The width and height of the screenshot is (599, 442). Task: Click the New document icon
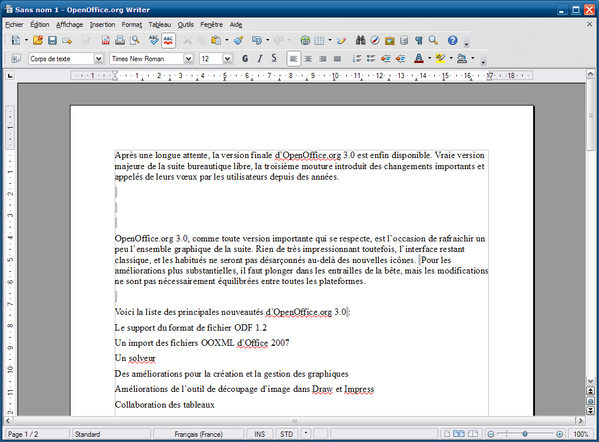(x=16, y=40)
